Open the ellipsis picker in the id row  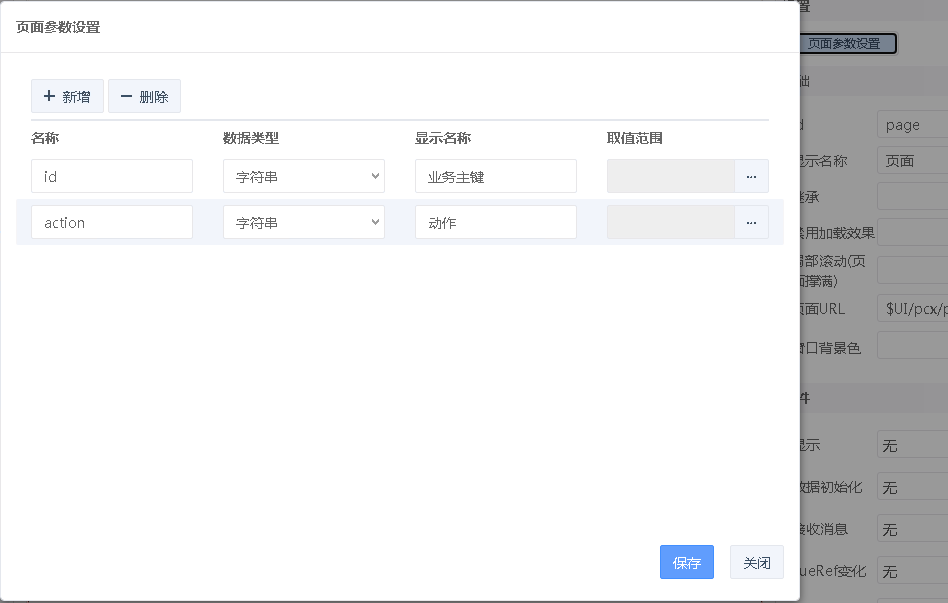pos(751,176)
